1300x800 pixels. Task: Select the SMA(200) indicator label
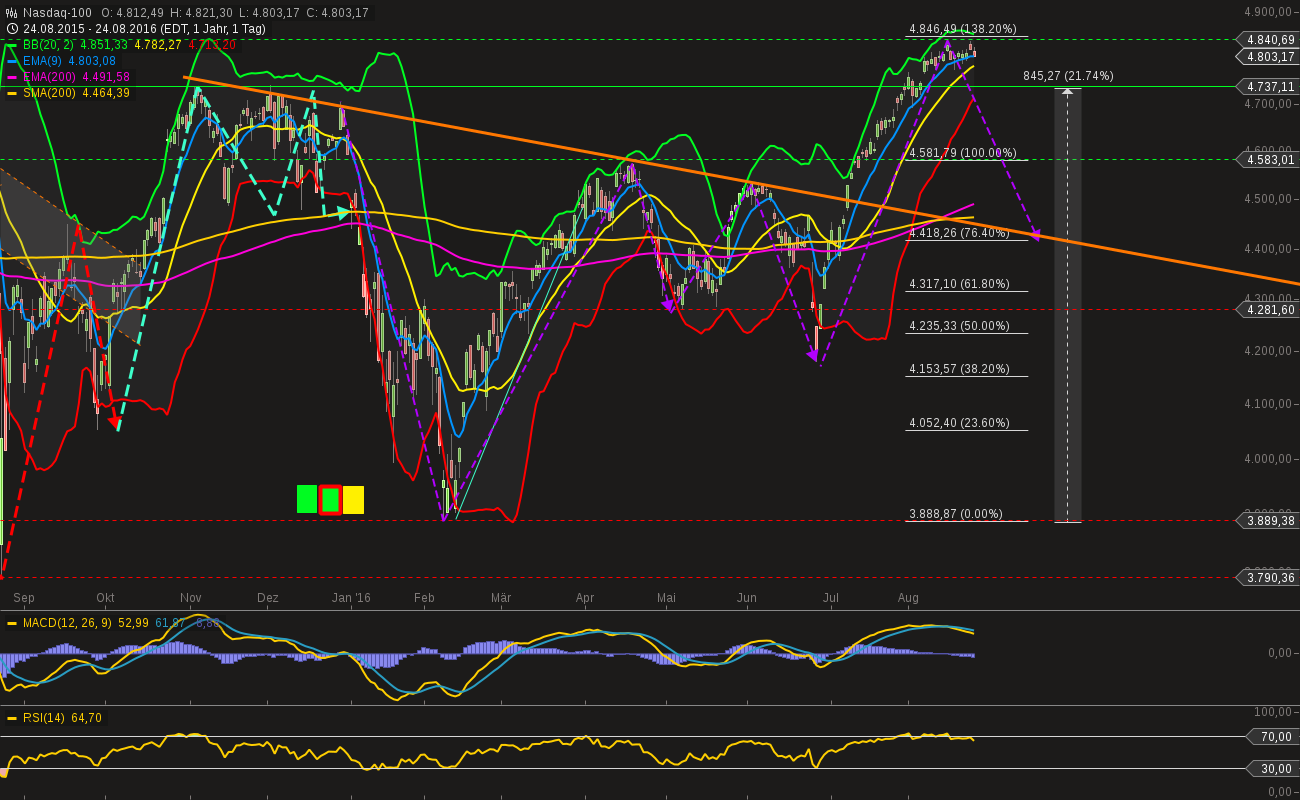coord(50,93)
